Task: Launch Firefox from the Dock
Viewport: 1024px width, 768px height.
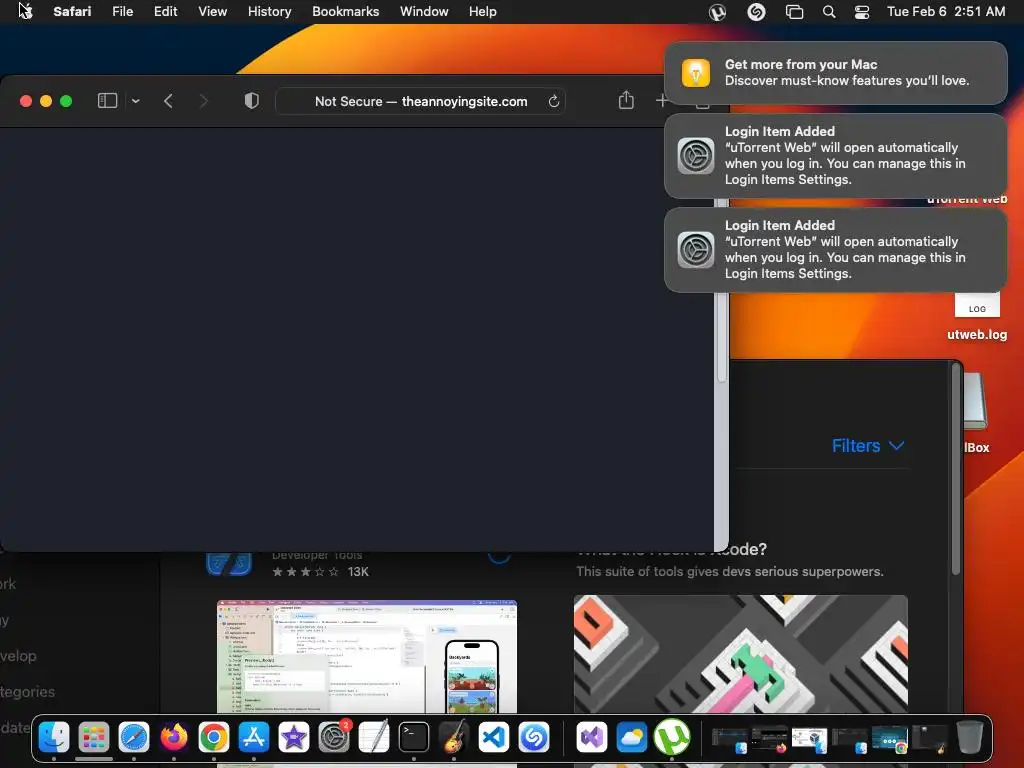Action: pos(174,737)
